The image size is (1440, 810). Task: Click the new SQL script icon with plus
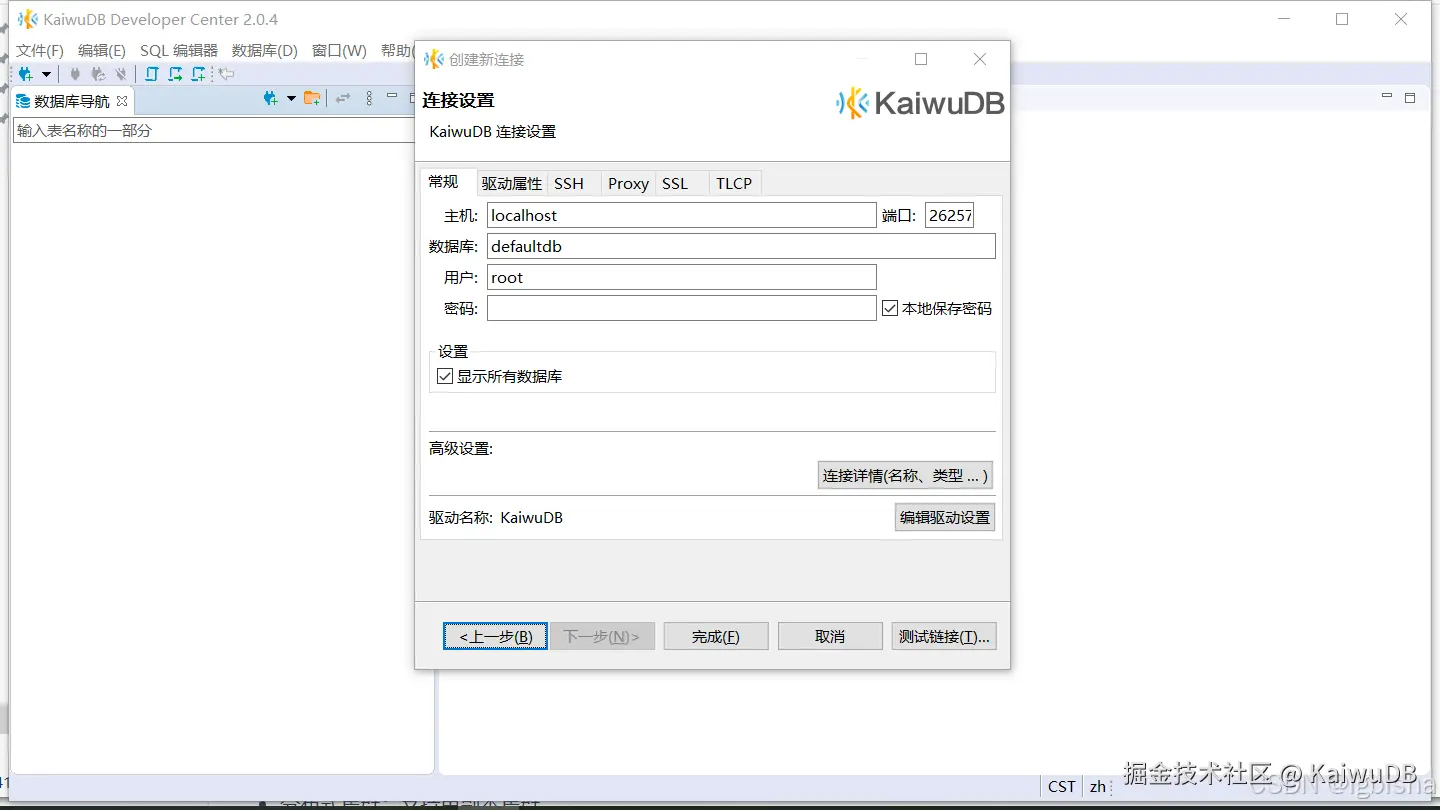(199, 74)
